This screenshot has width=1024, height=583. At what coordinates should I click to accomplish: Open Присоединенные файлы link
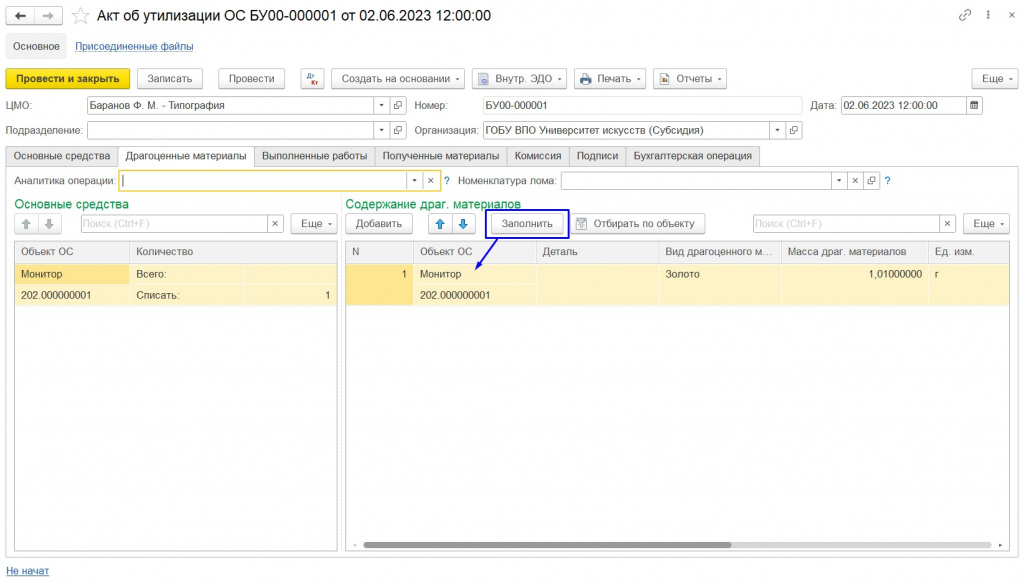pos(134,46)
